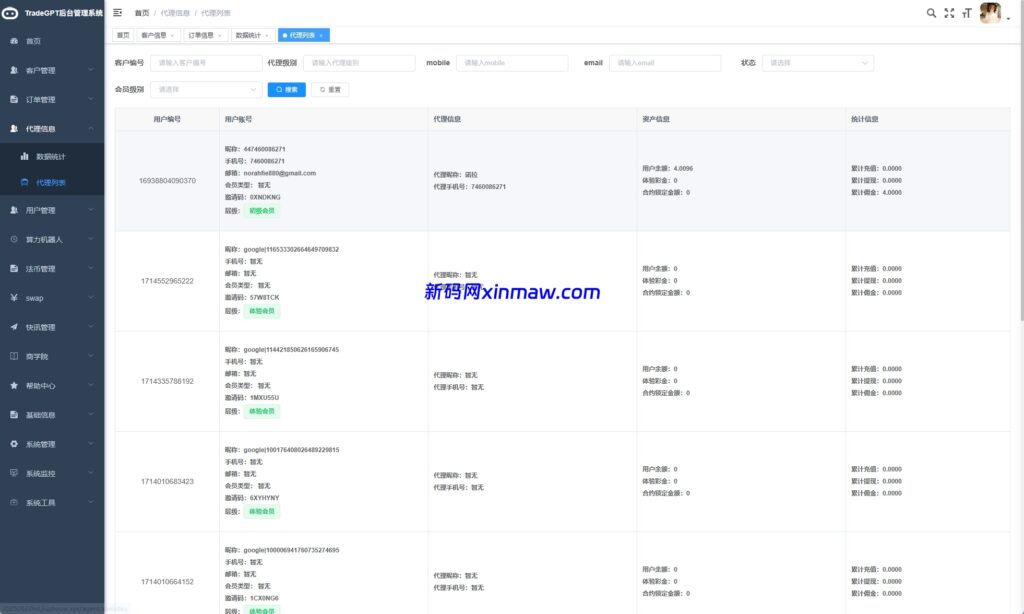Click the 首页 dashboard icon in sidebar
This screenshot has height=614, width=1024.
click(x=14, y=41)
